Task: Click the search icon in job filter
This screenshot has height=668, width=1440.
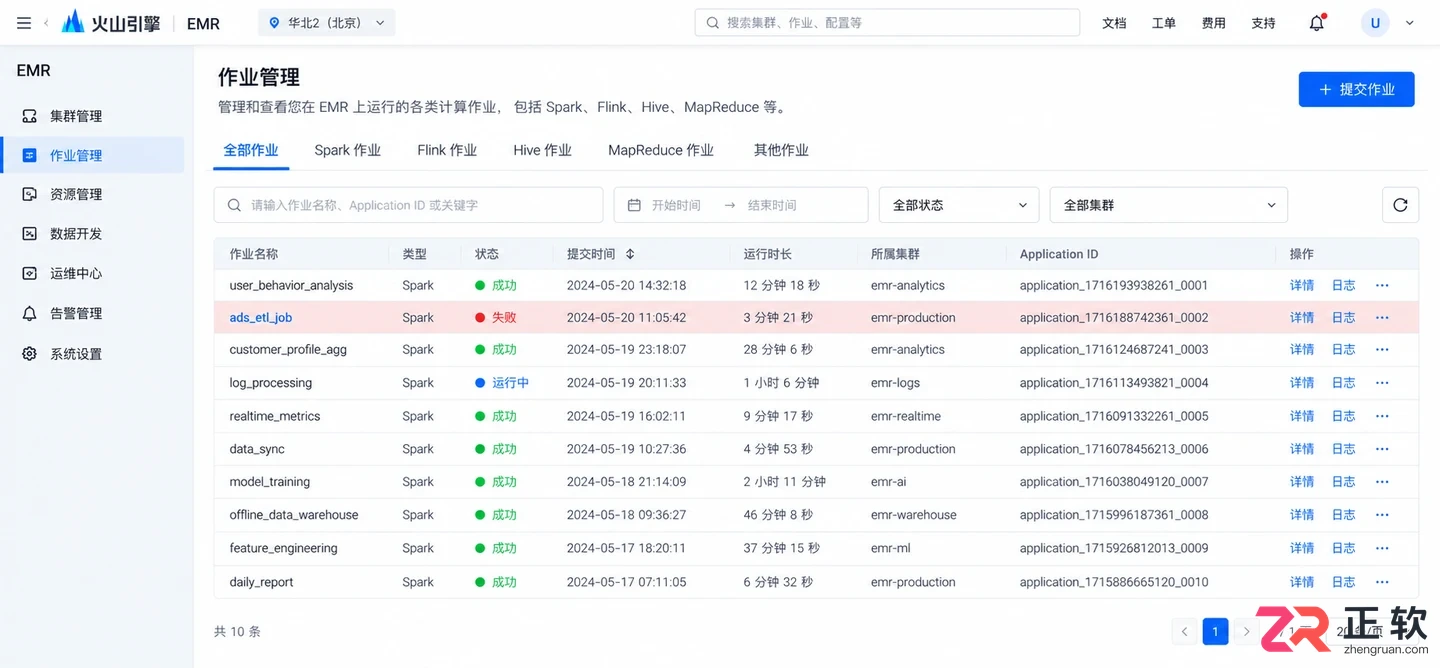Action: pos(234,205)
